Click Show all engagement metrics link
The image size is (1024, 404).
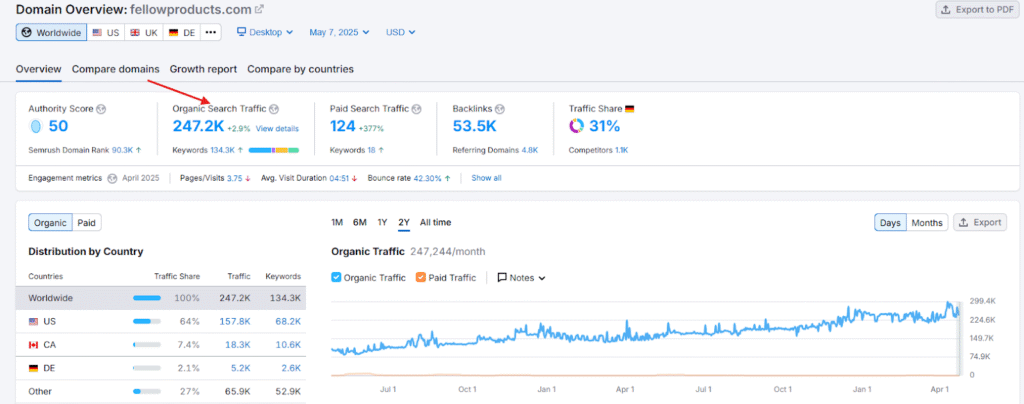coord(487,178)
